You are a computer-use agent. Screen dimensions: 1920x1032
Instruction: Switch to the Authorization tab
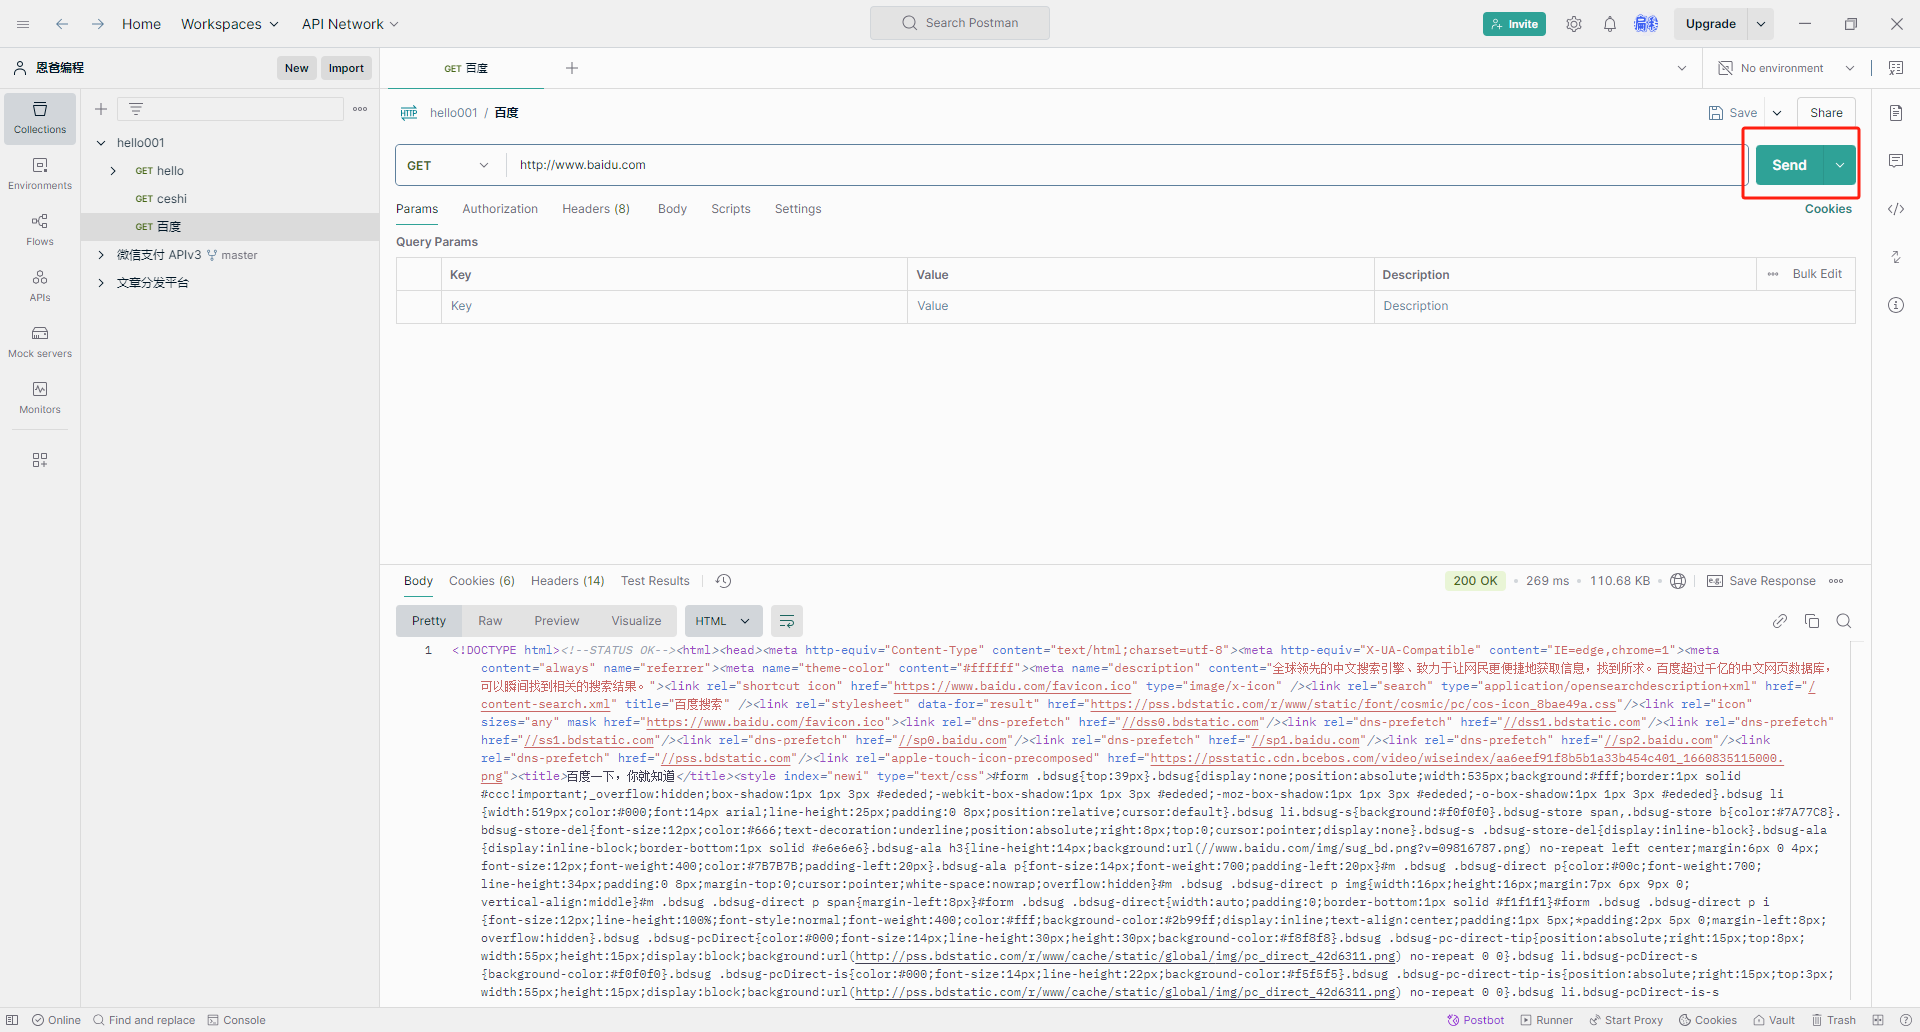(x=500, y=209)
